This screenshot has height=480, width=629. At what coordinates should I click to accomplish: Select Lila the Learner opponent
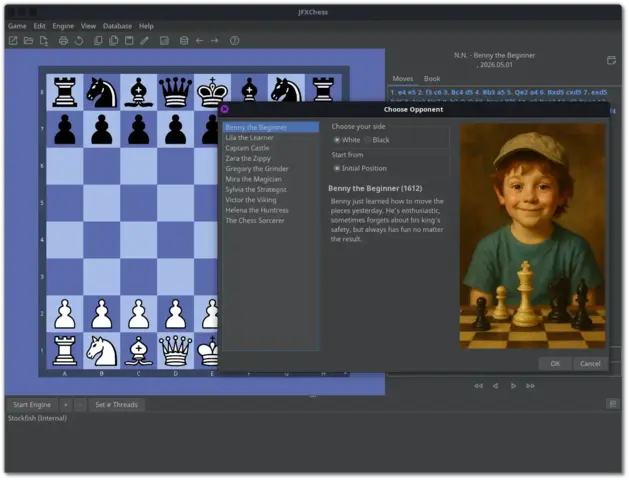(x=271, y=138)
